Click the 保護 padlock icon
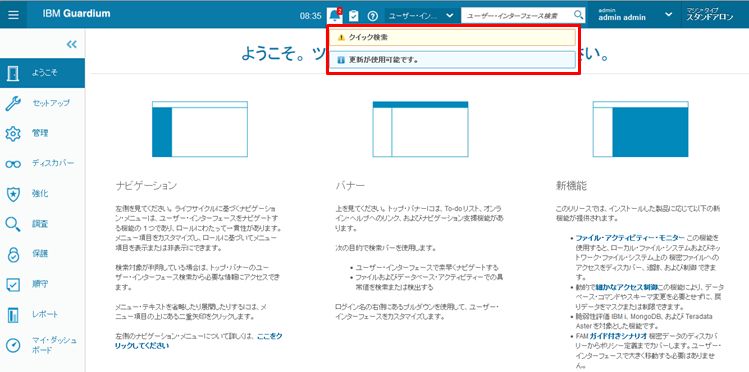 click(13, 255)
